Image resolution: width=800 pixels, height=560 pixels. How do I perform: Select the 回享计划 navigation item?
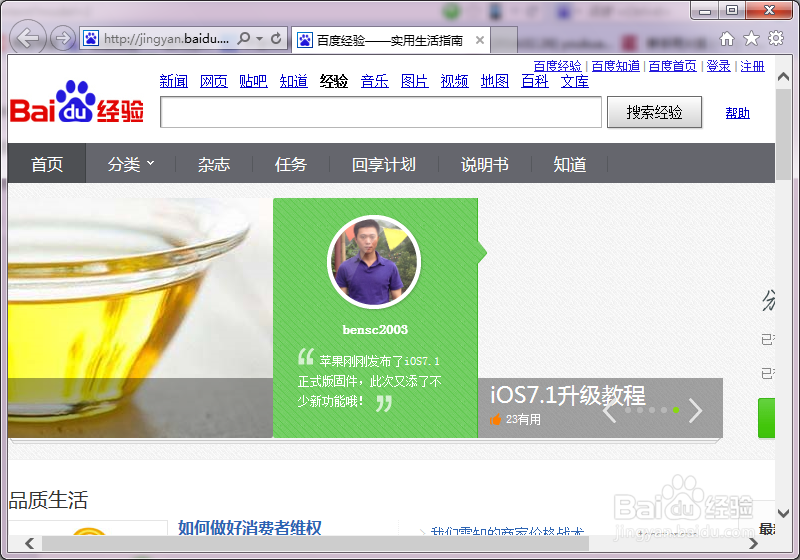click(384, 164)
